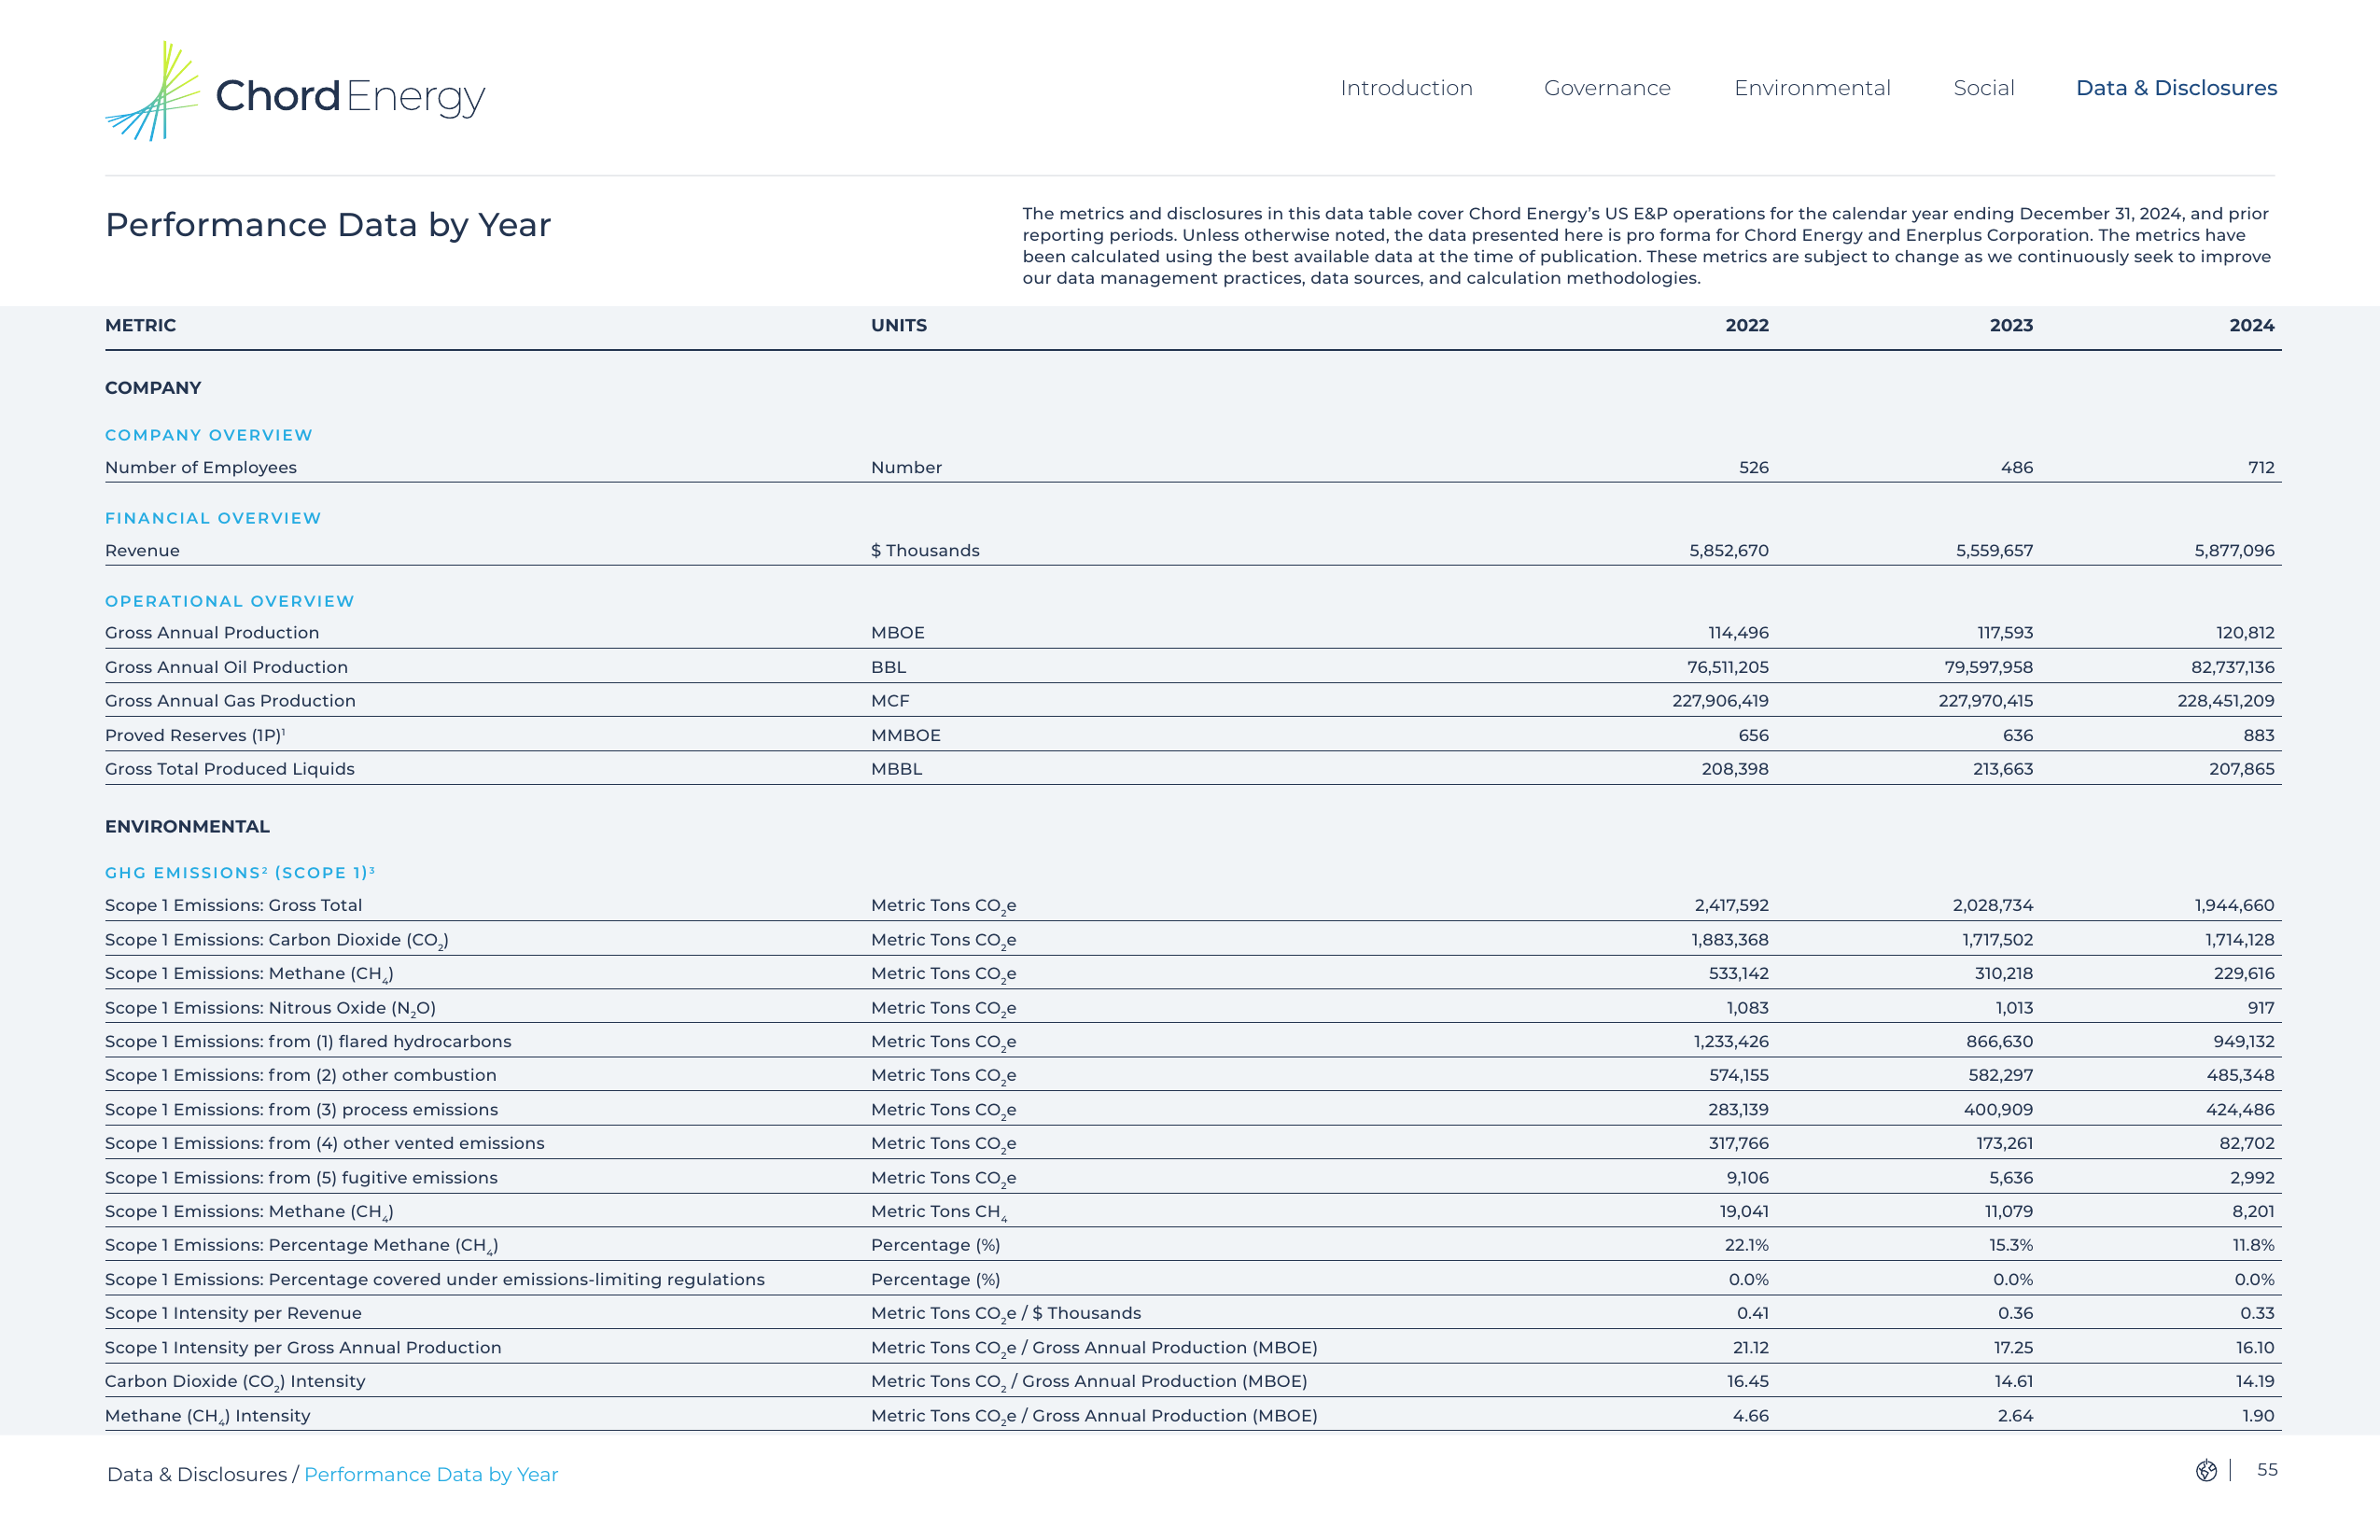This screenshot has height=1540, width=2380.
Task: Click the gross total value 2,417,592
Action: point(1731,905)
